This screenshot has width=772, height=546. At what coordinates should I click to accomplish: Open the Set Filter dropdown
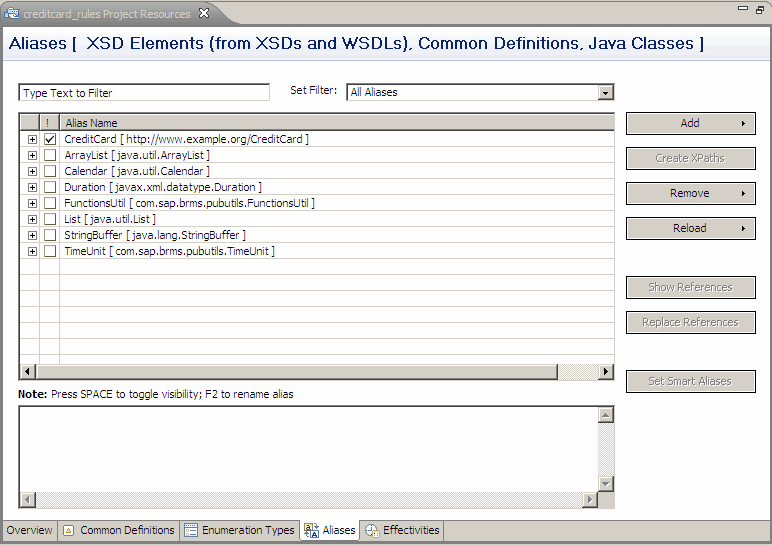pos(605,92)
